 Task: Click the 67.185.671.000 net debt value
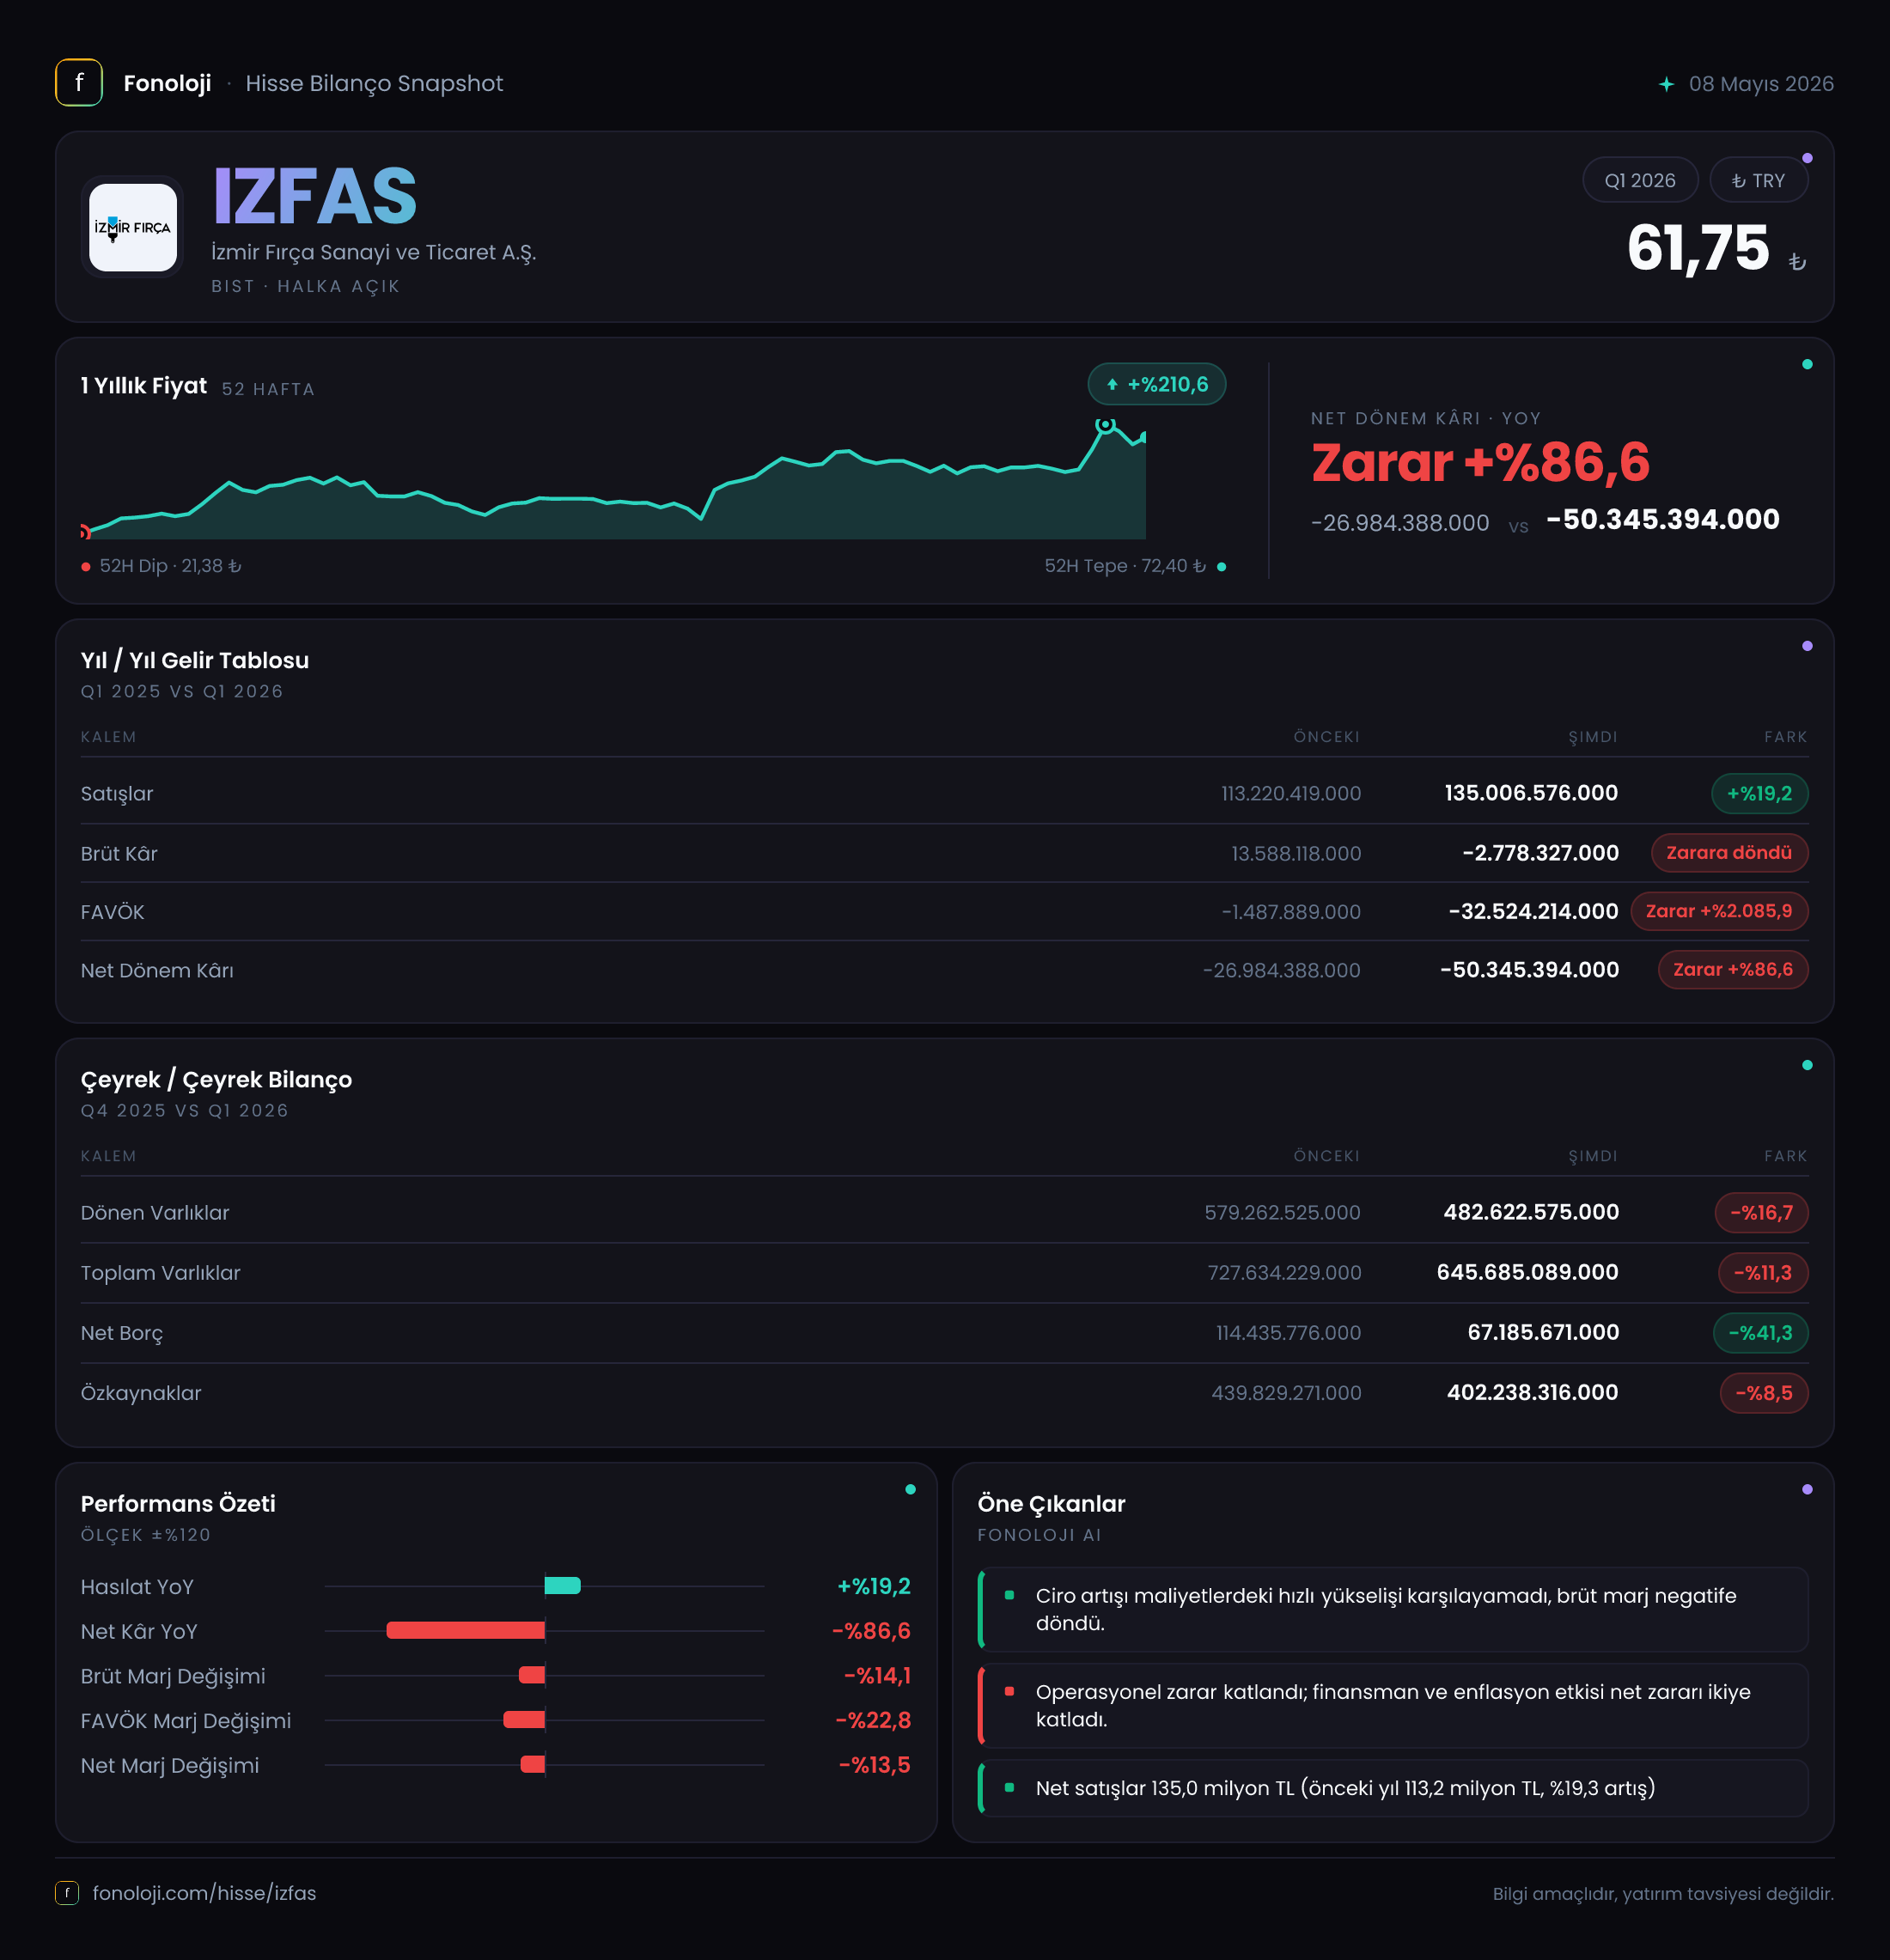coord(1543,1332)
